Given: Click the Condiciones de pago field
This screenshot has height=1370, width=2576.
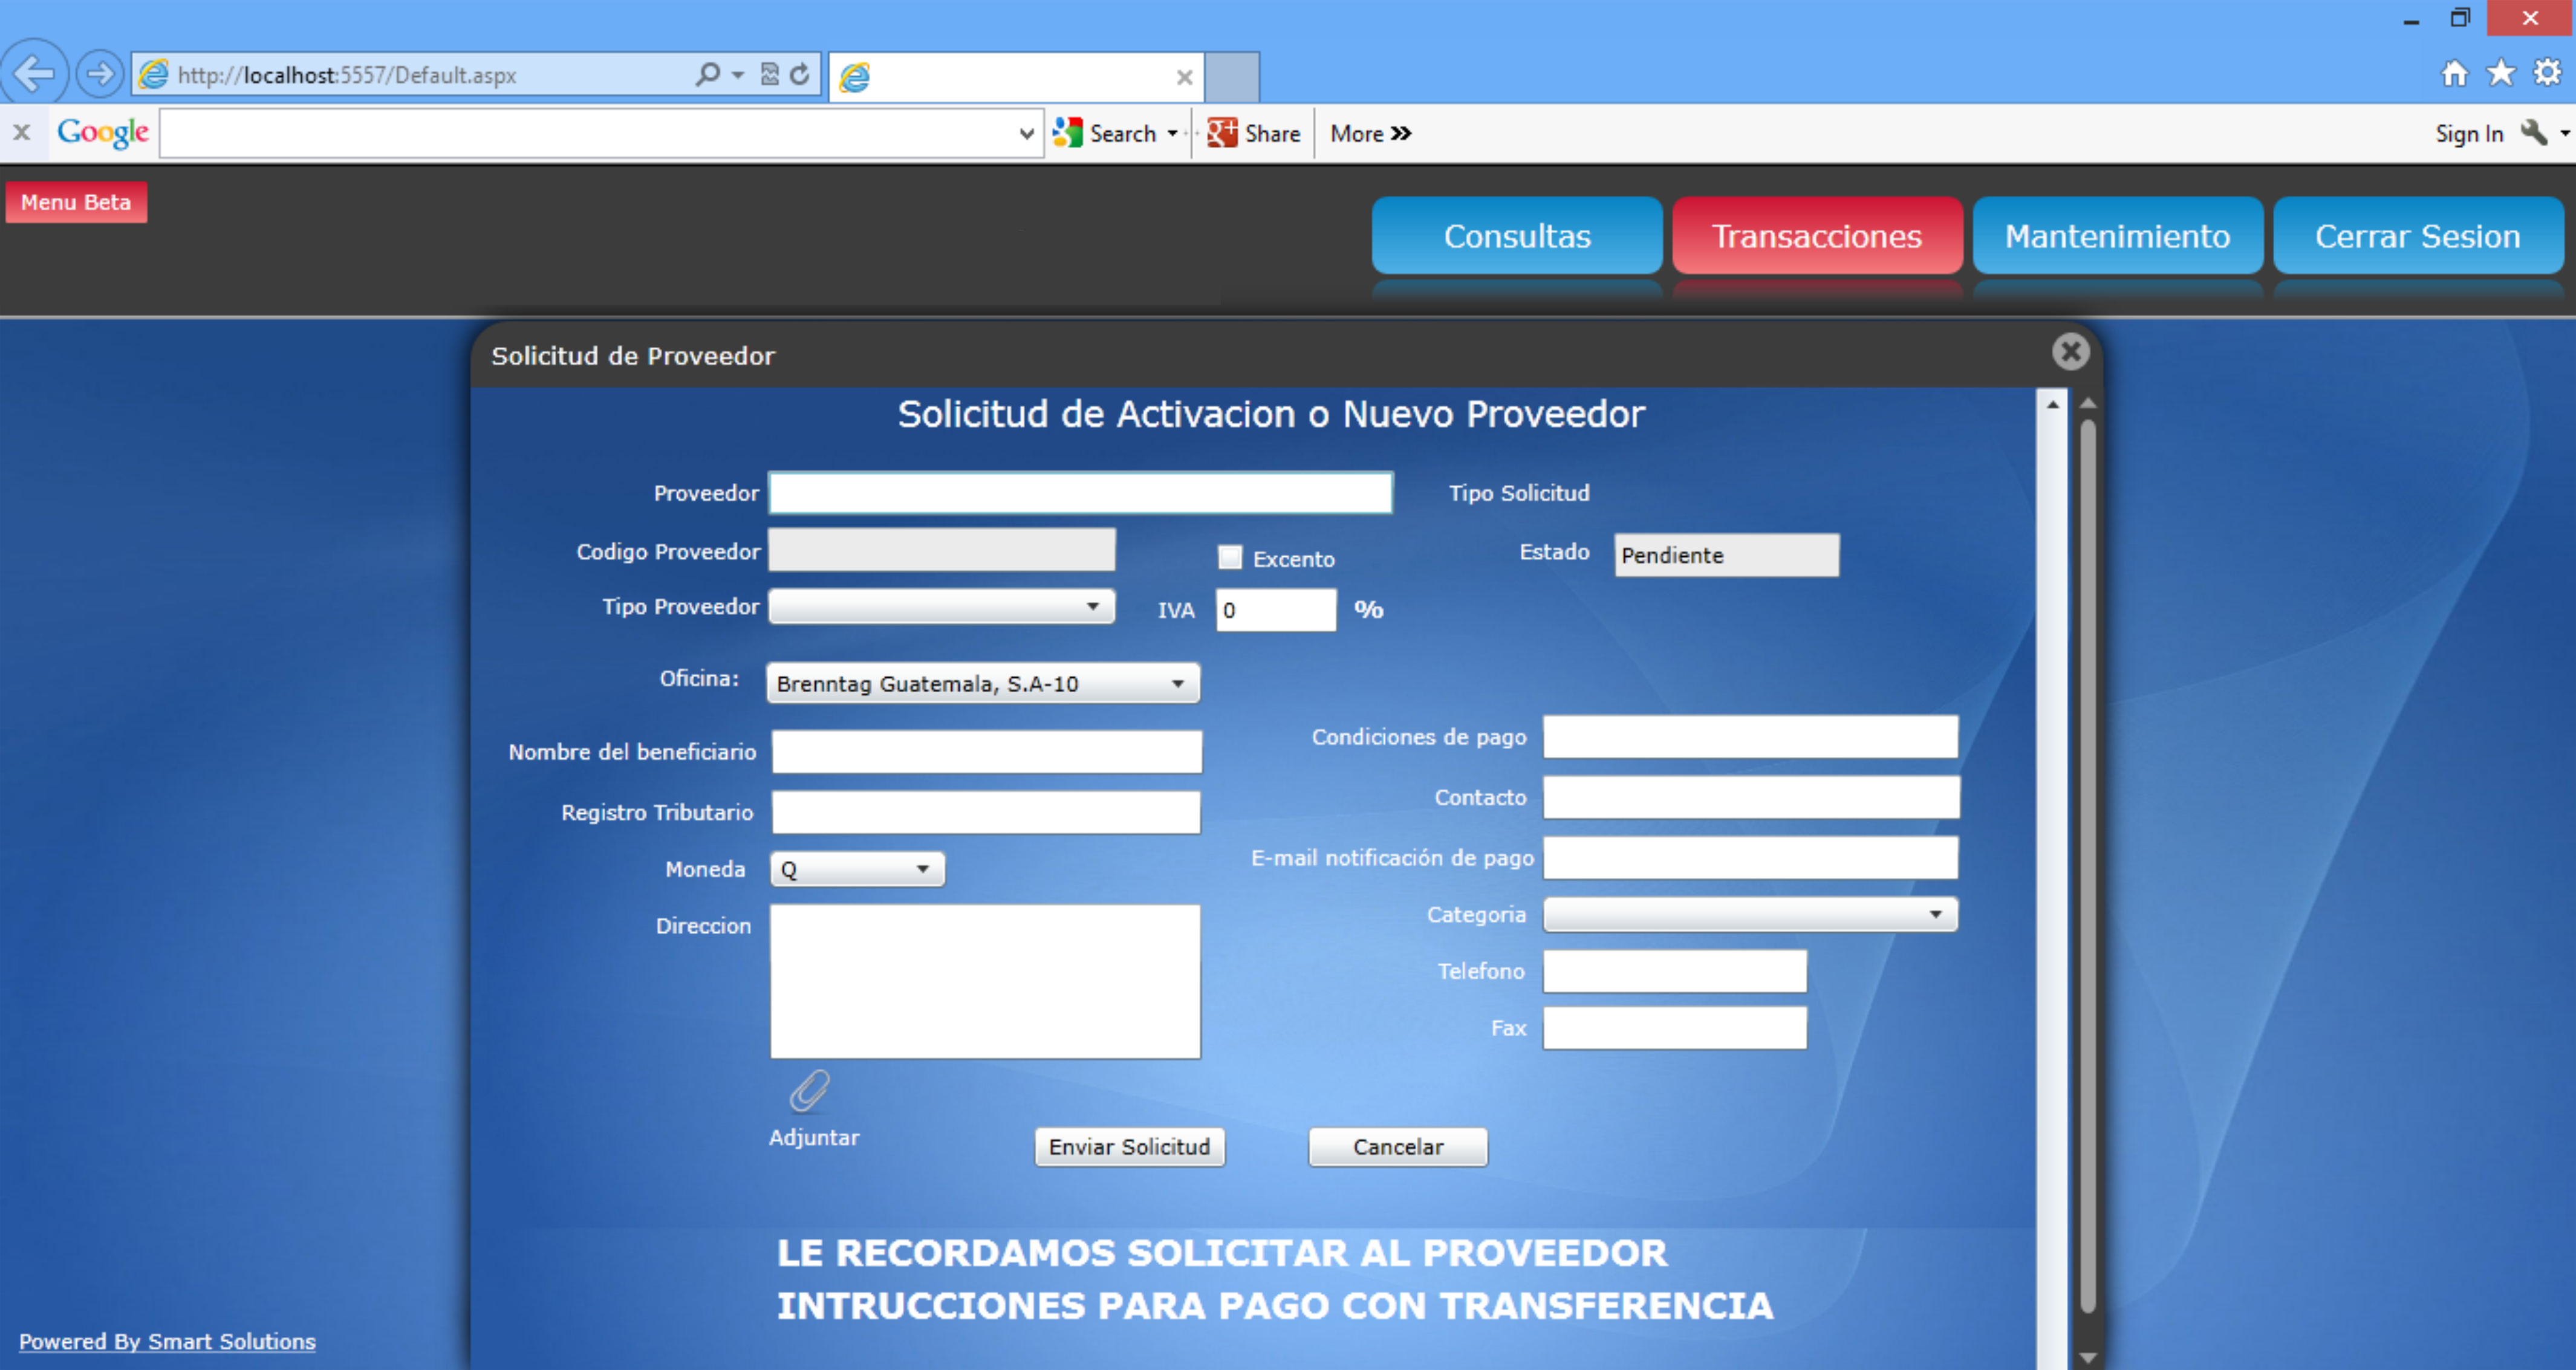Looking at the screenshot, I should (x=1750, y=736).
